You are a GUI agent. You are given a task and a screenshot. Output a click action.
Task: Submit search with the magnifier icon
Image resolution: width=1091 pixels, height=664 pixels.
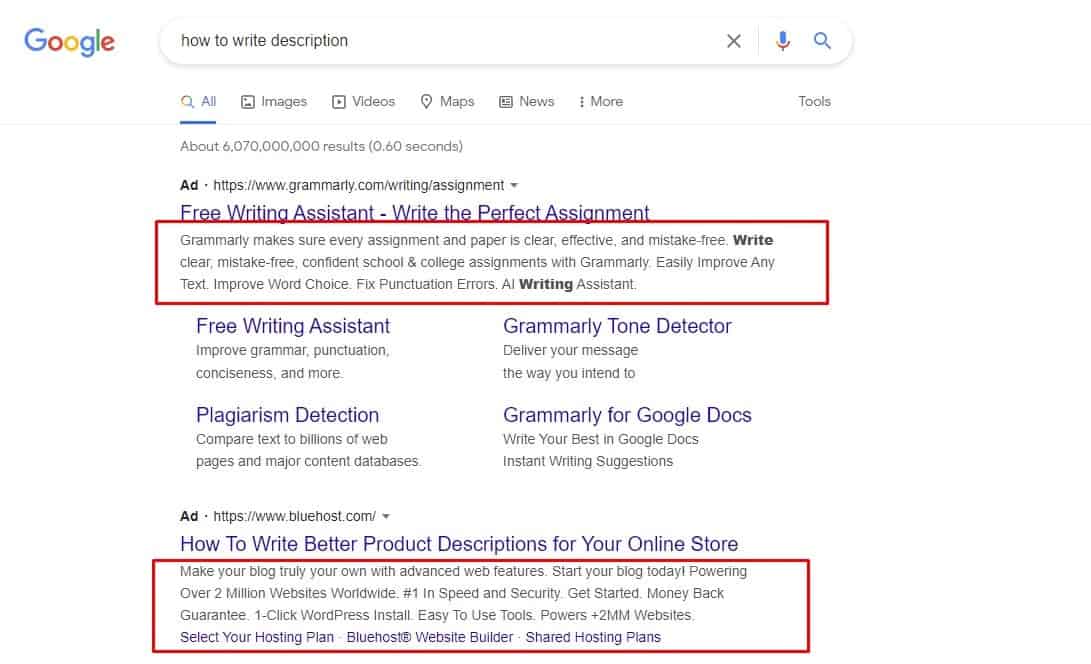click(822, 40)
